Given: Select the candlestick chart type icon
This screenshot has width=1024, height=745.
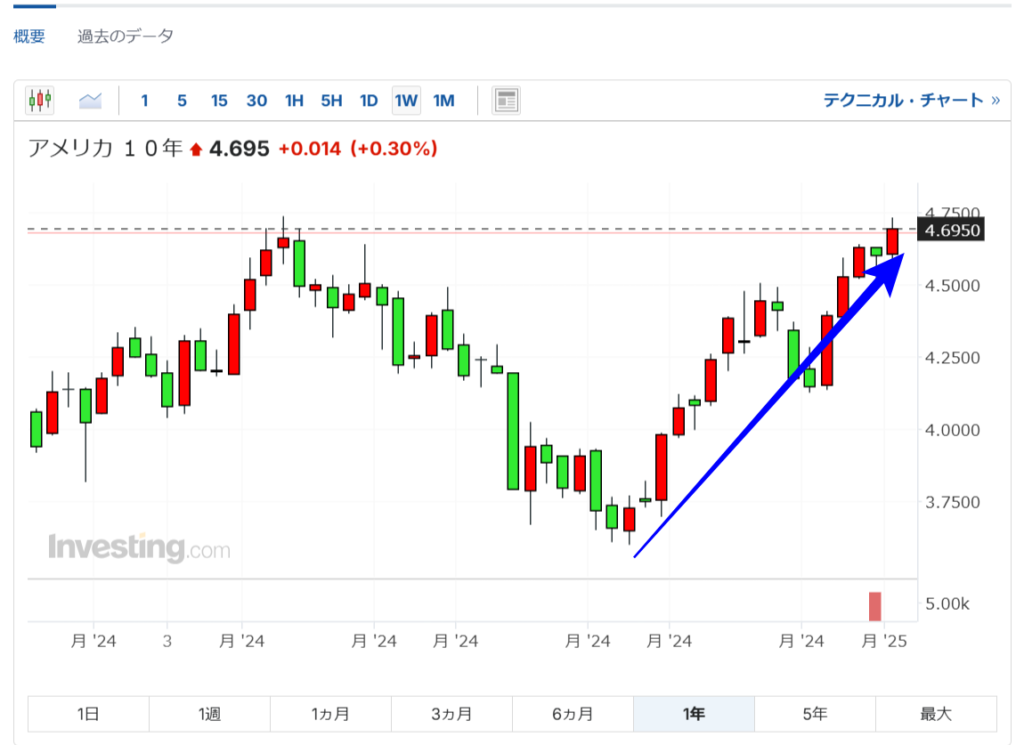Looking at the screenshot, I should click(40, 101).
